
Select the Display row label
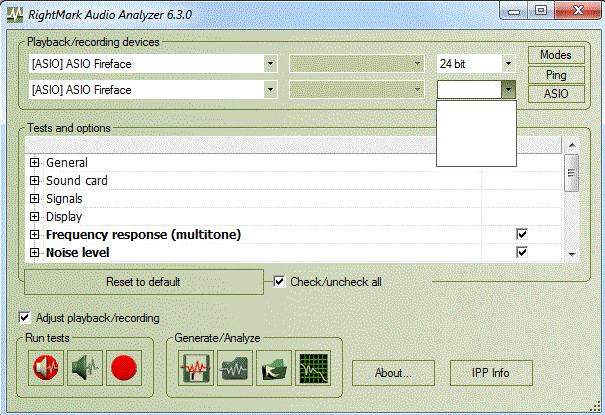[64, 216]
